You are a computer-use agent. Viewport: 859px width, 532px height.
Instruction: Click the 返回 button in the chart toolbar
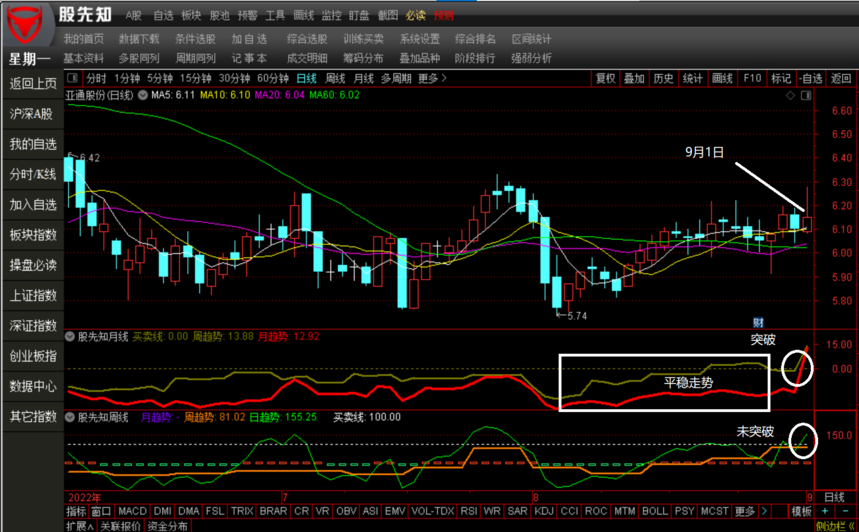point(841,78)
